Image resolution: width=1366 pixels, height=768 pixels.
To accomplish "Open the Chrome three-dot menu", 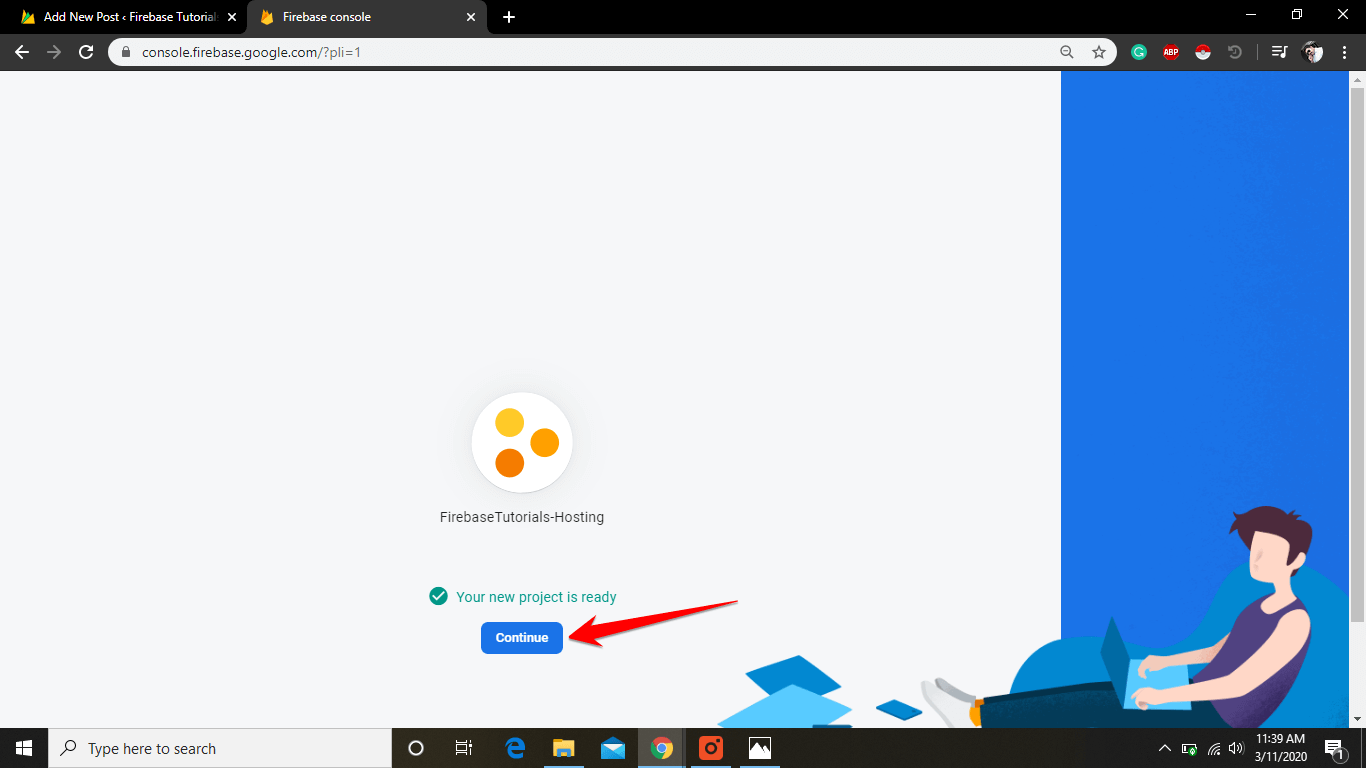I will coord(1345,52).
